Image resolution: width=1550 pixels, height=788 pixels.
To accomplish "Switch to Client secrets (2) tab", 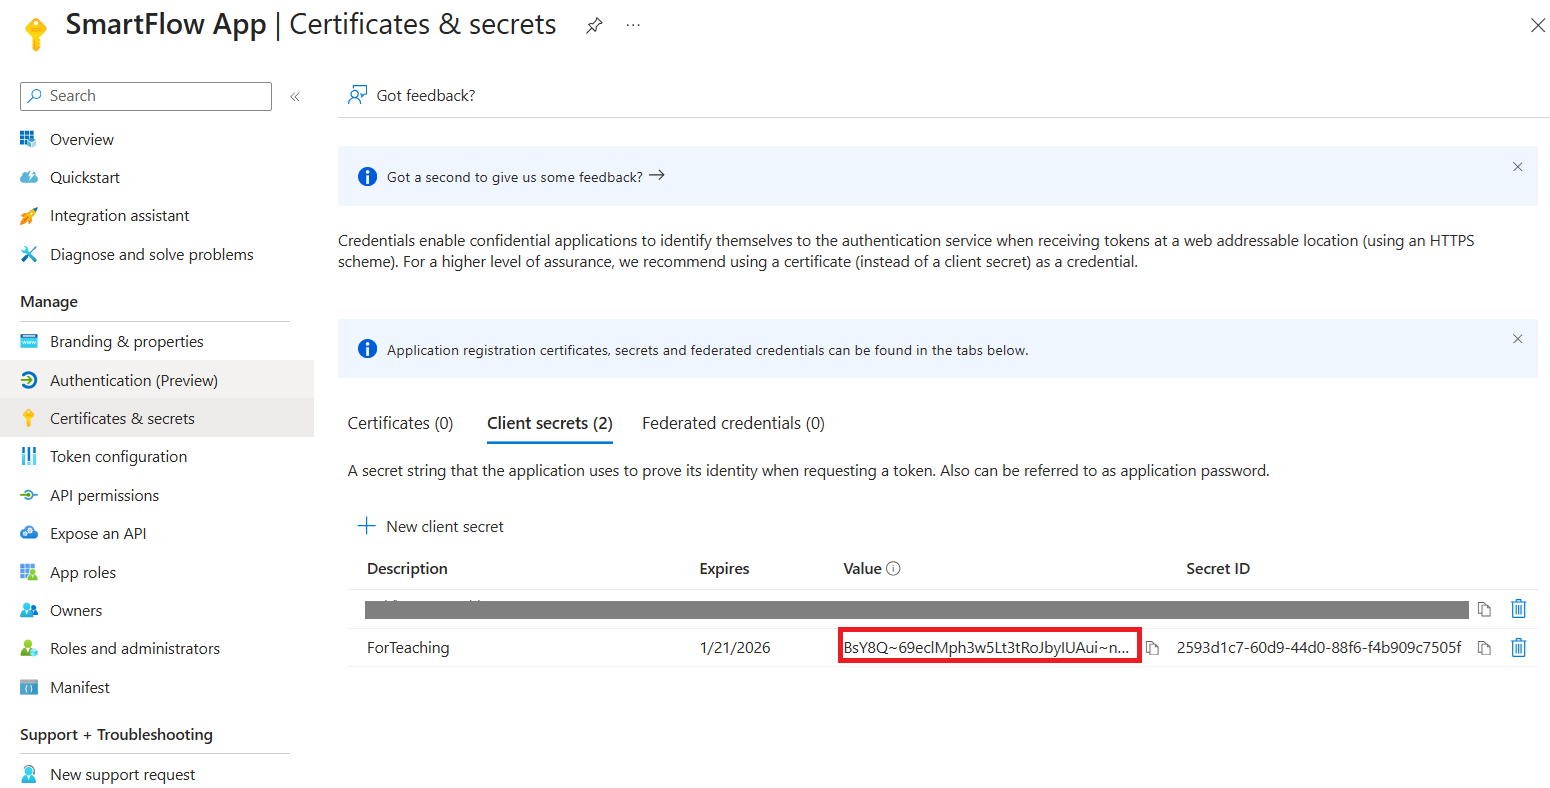I will 550,423.
